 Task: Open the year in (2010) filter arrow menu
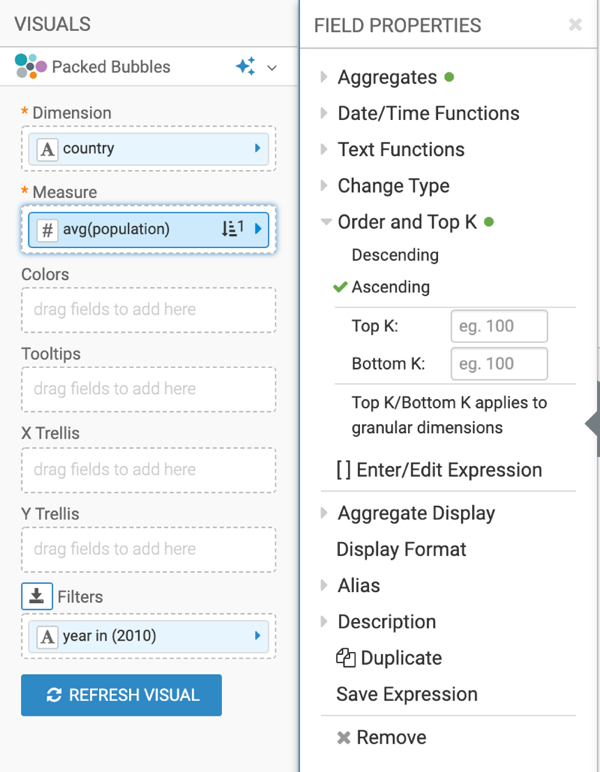click(258, 636)
